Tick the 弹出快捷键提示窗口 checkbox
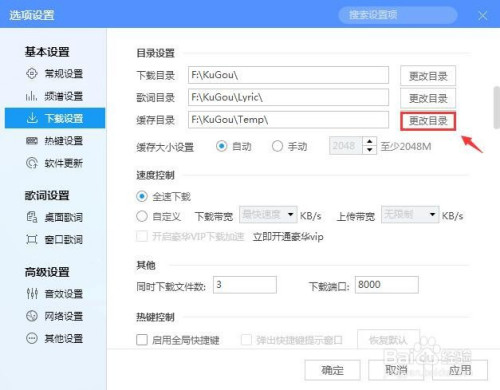The image size is (500, 390). tap(246, 340)
